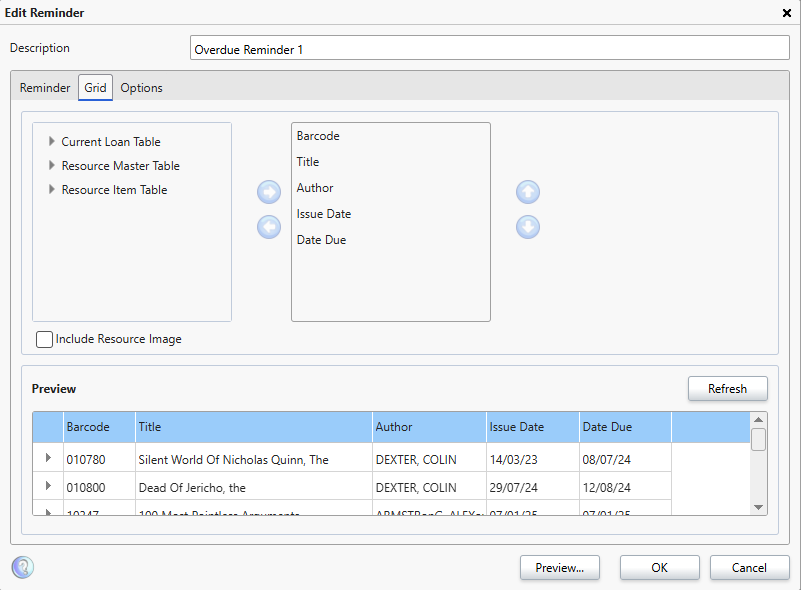Click the Refresh button
Viewport: 801px width, 590px height.
(x=727, y=389)
